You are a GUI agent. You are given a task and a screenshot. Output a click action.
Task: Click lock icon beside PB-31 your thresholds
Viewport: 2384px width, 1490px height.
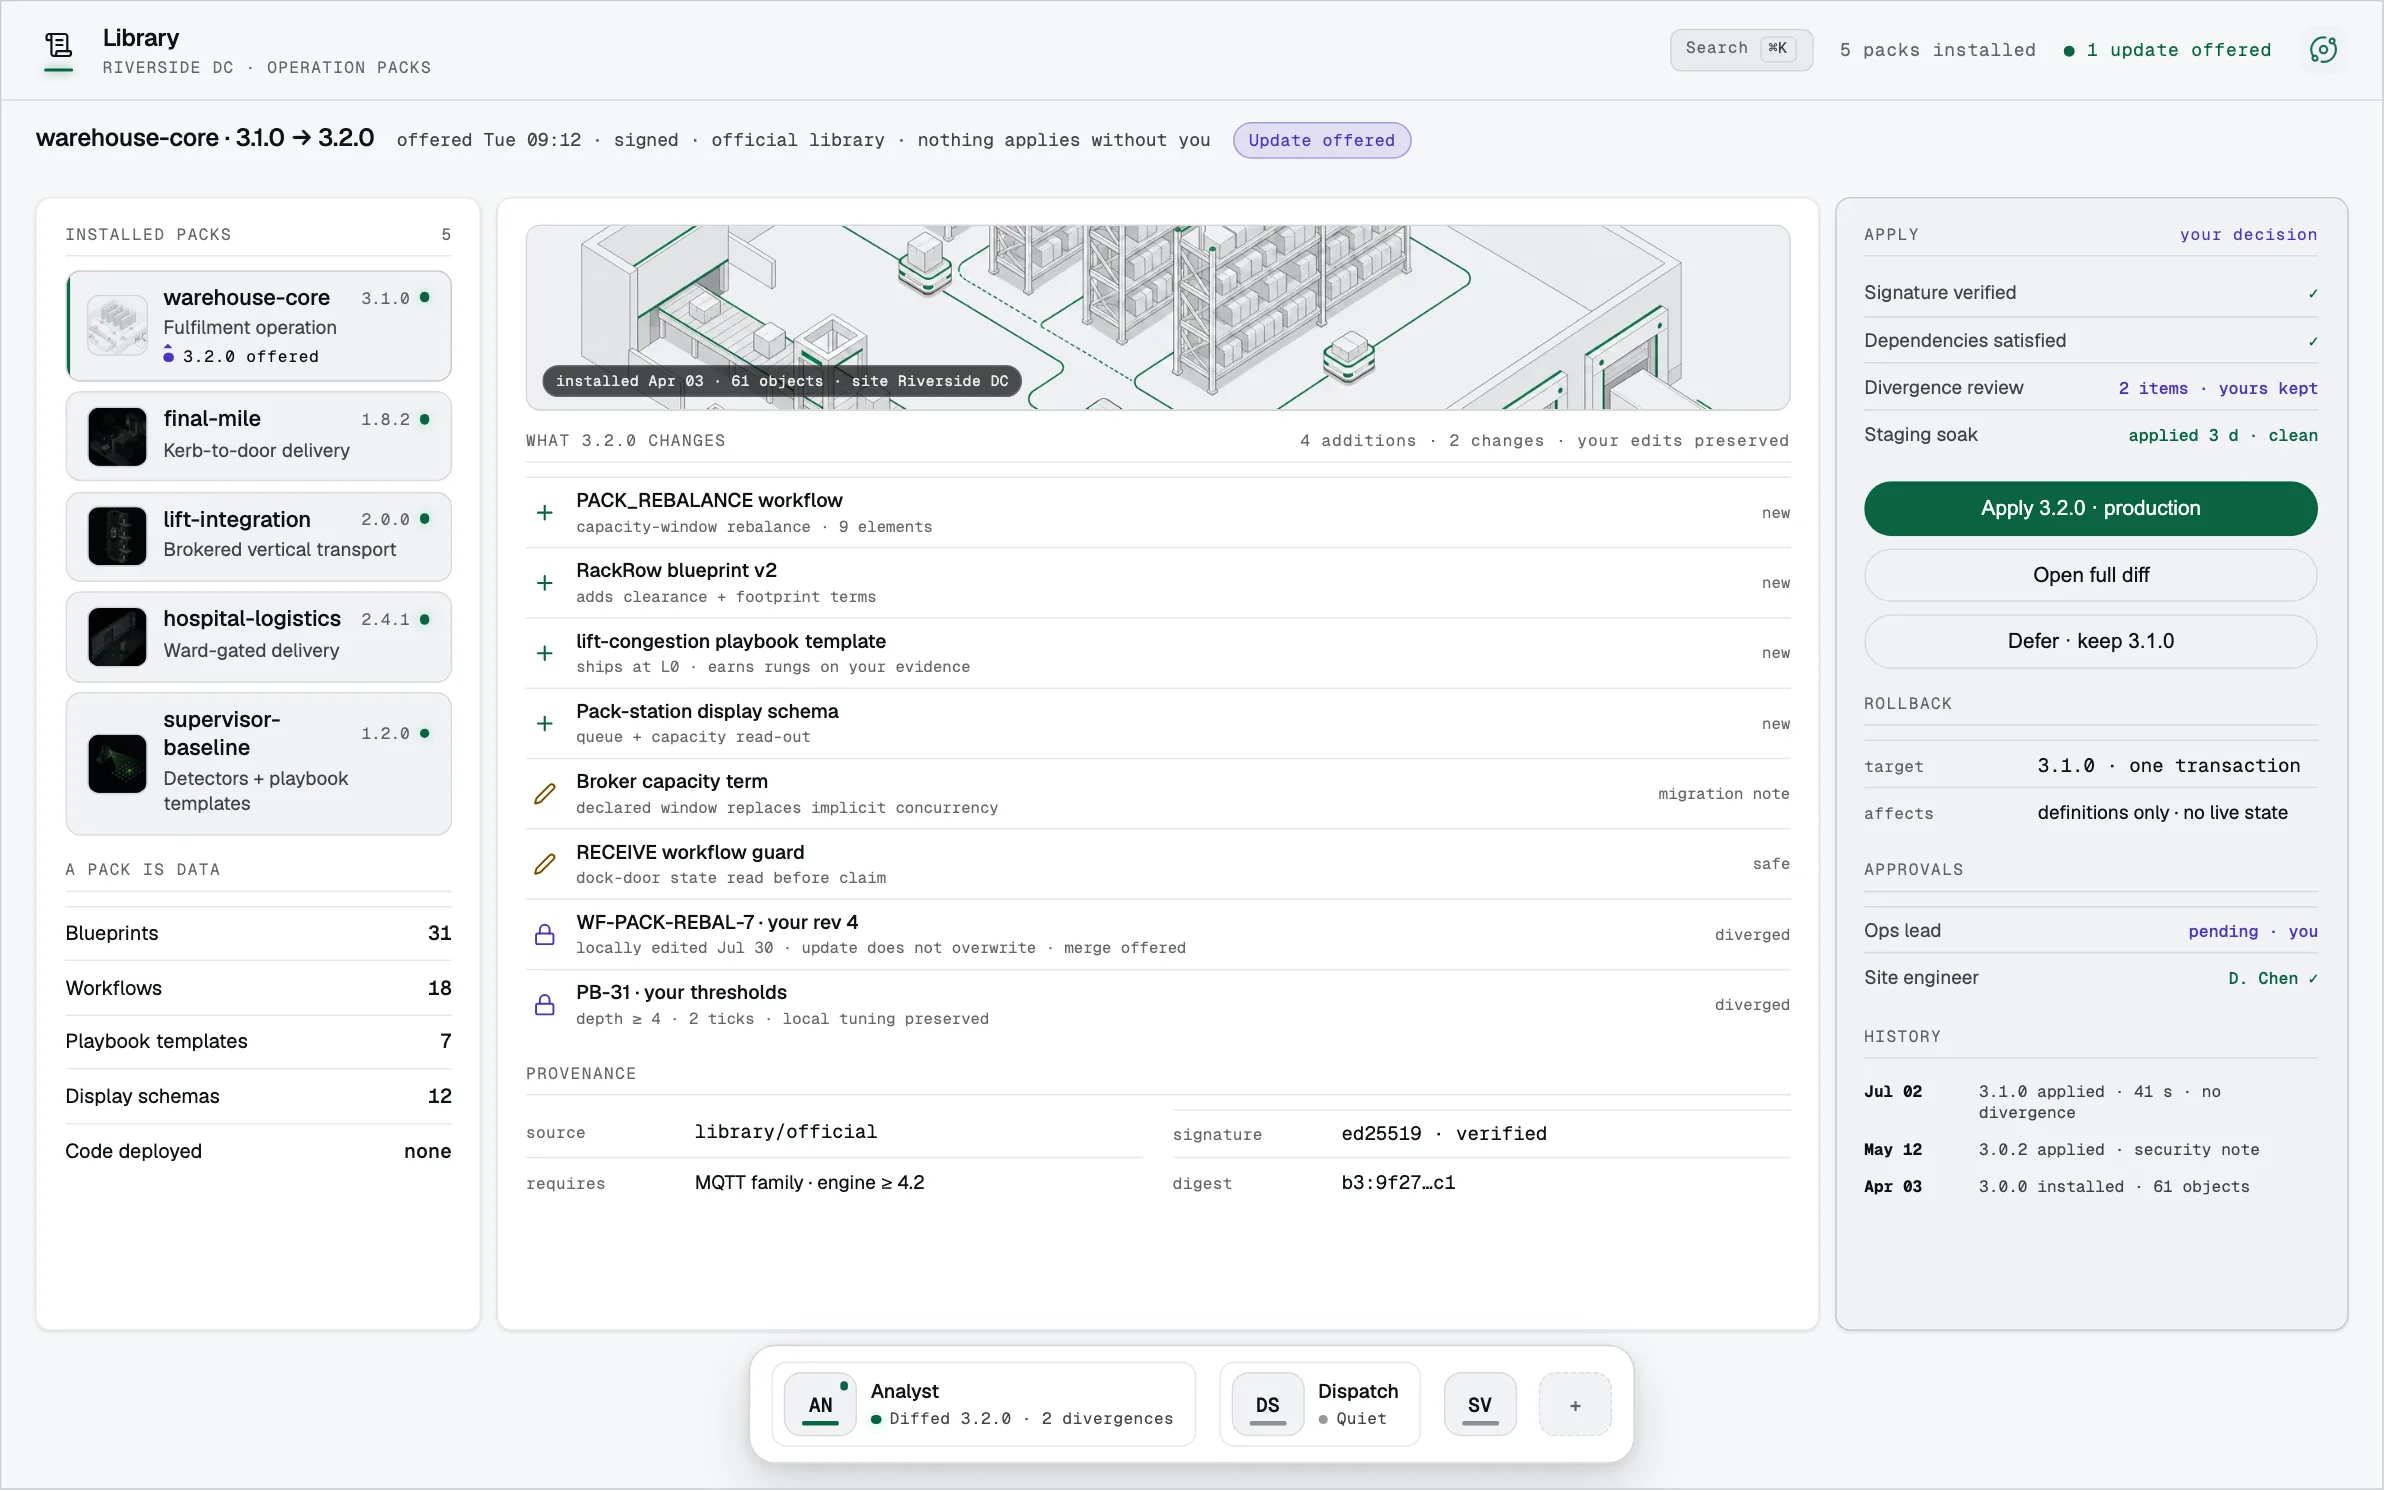pos(545,1005)
